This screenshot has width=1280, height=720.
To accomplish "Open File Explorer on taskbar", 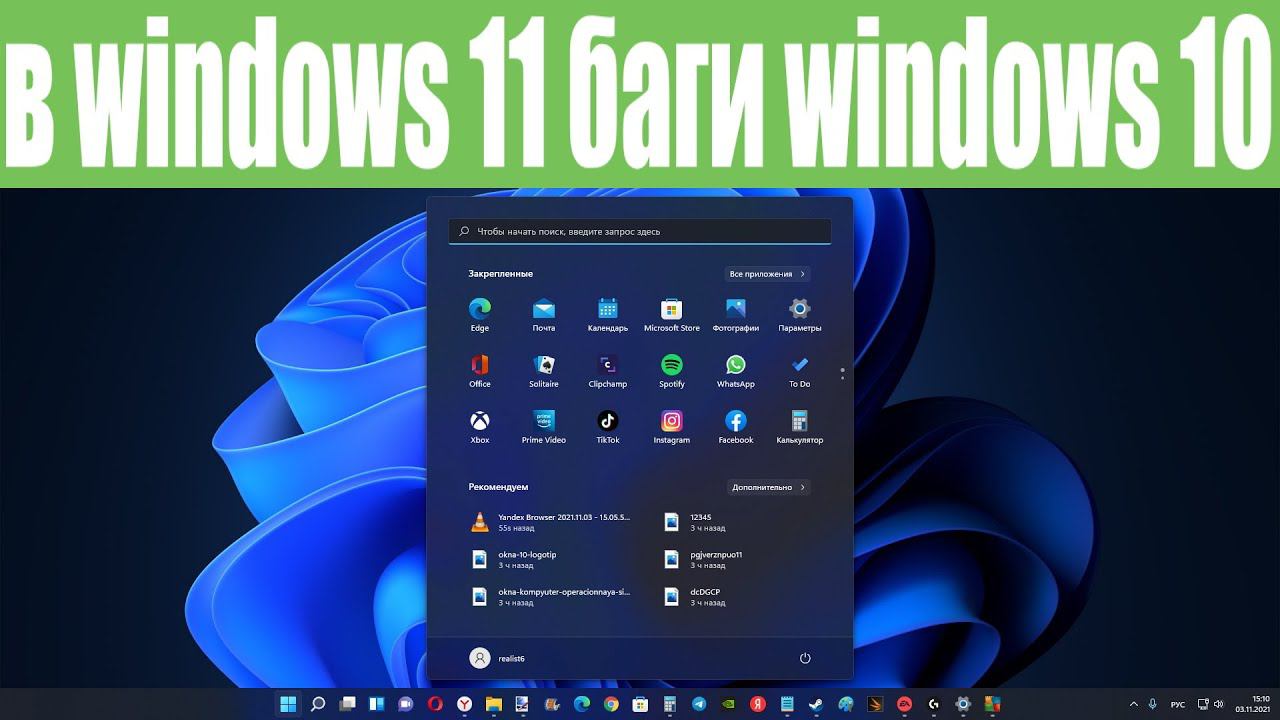I will pyautogui.click(x=494, y=704).
